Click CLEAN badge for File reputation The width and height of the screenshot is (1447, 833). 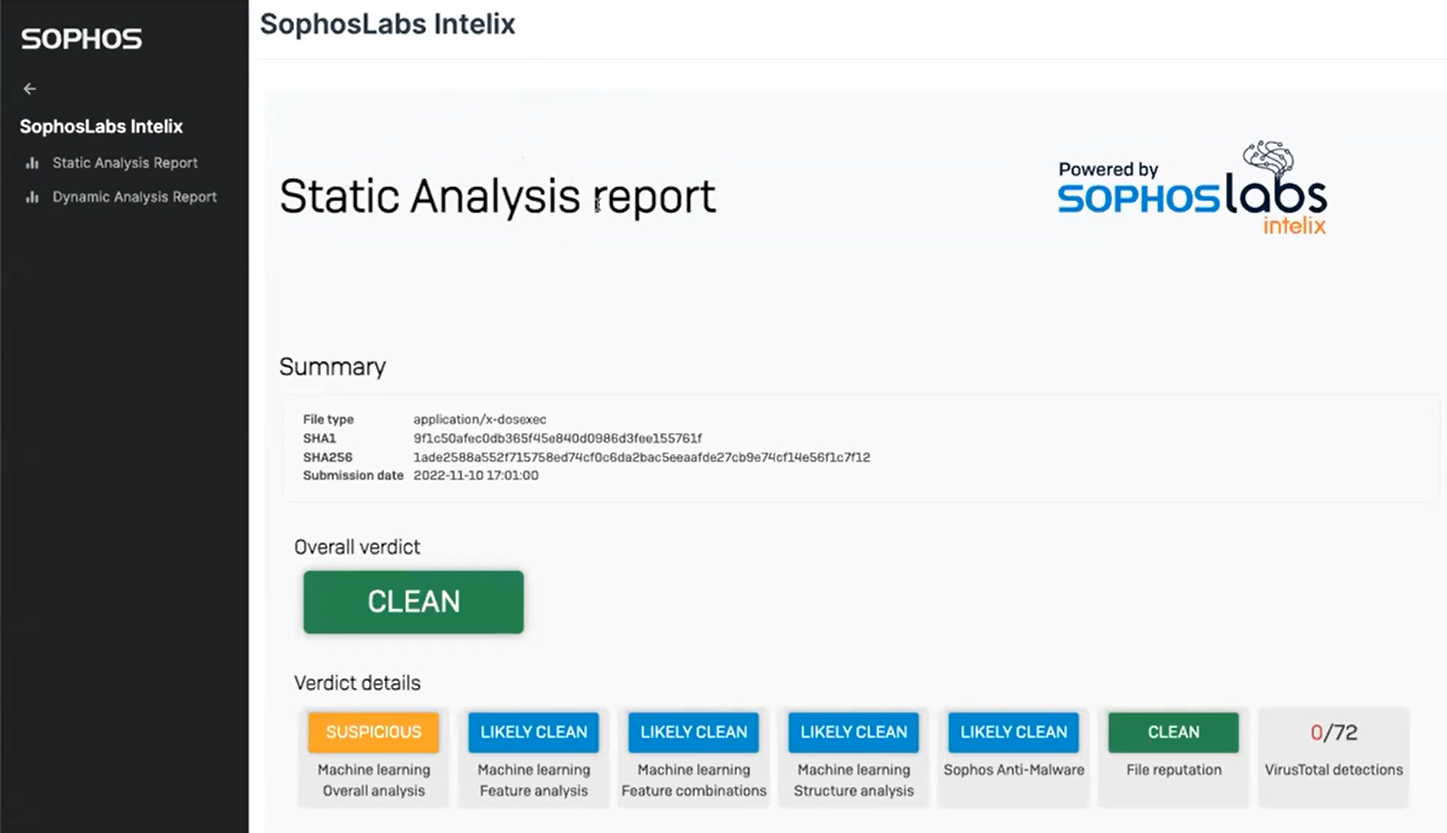[1173, 732]
